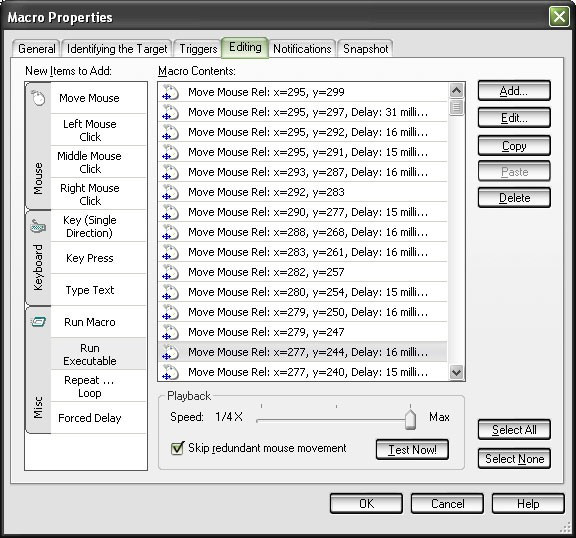Click the scroll up arrow of Macro Contents
This screenshot has height=538, width=576.
[456, 90]
